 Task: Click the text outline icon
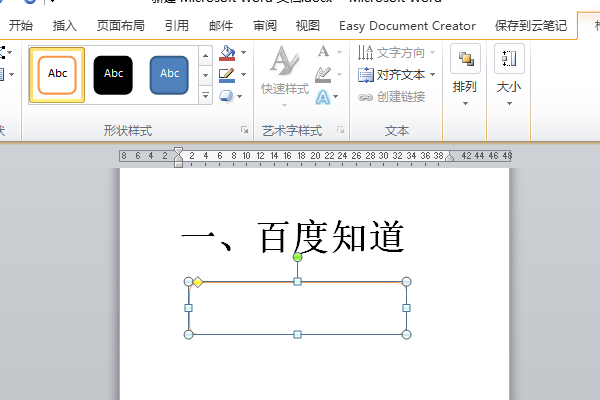coord(323,74)
